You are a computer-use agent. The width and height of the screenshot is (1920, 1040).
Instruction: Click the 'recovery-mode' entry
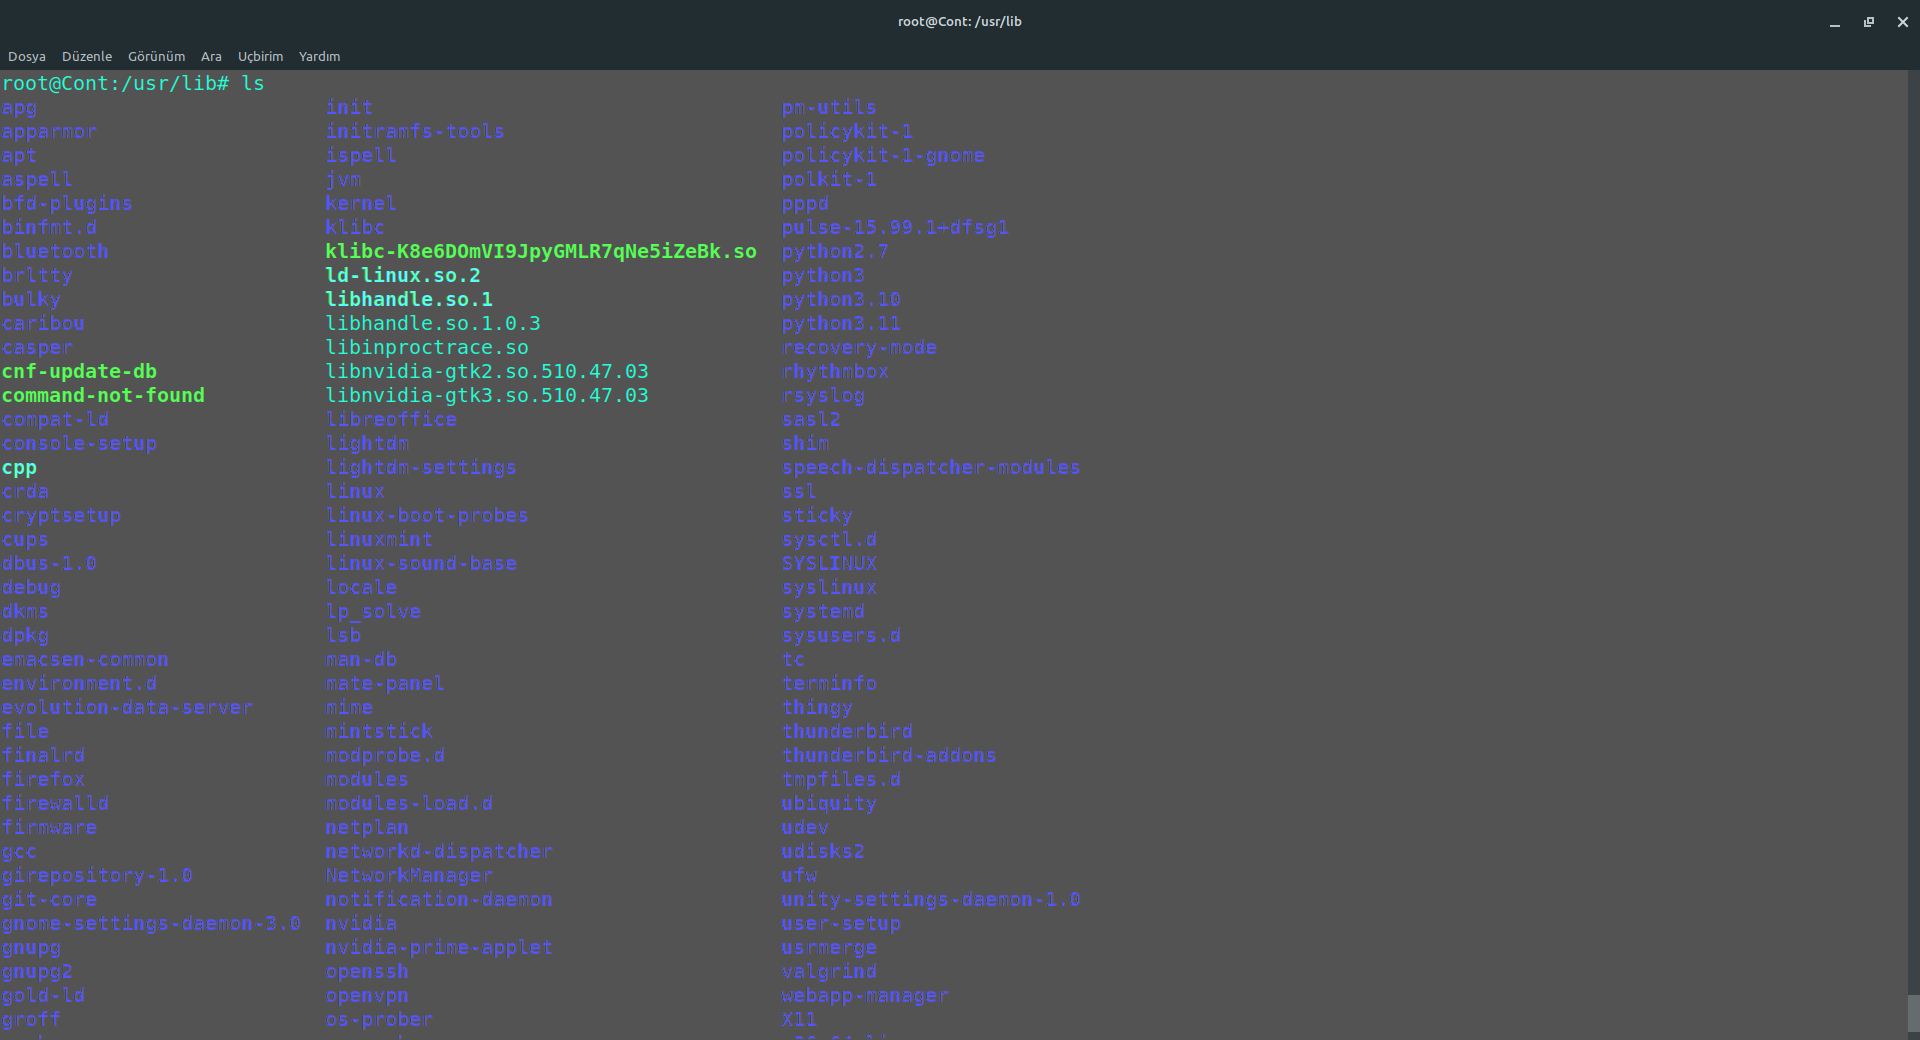pos(859,348)
